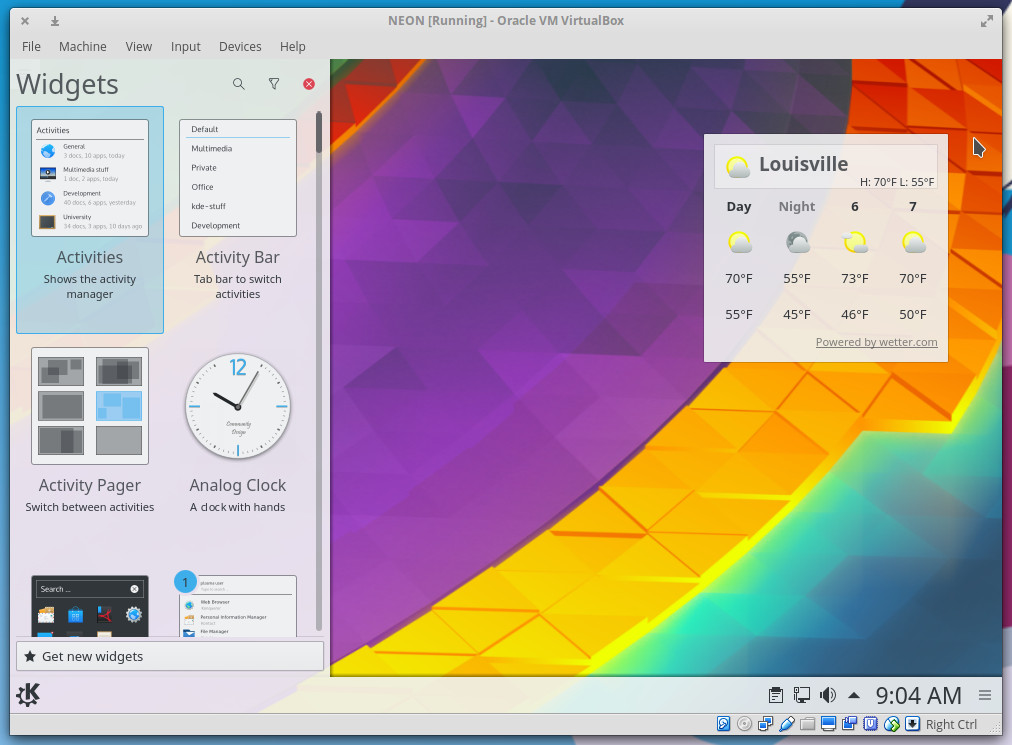Click the Day forecast column header
Viewport: 1012px width, 745px height.
738,207
